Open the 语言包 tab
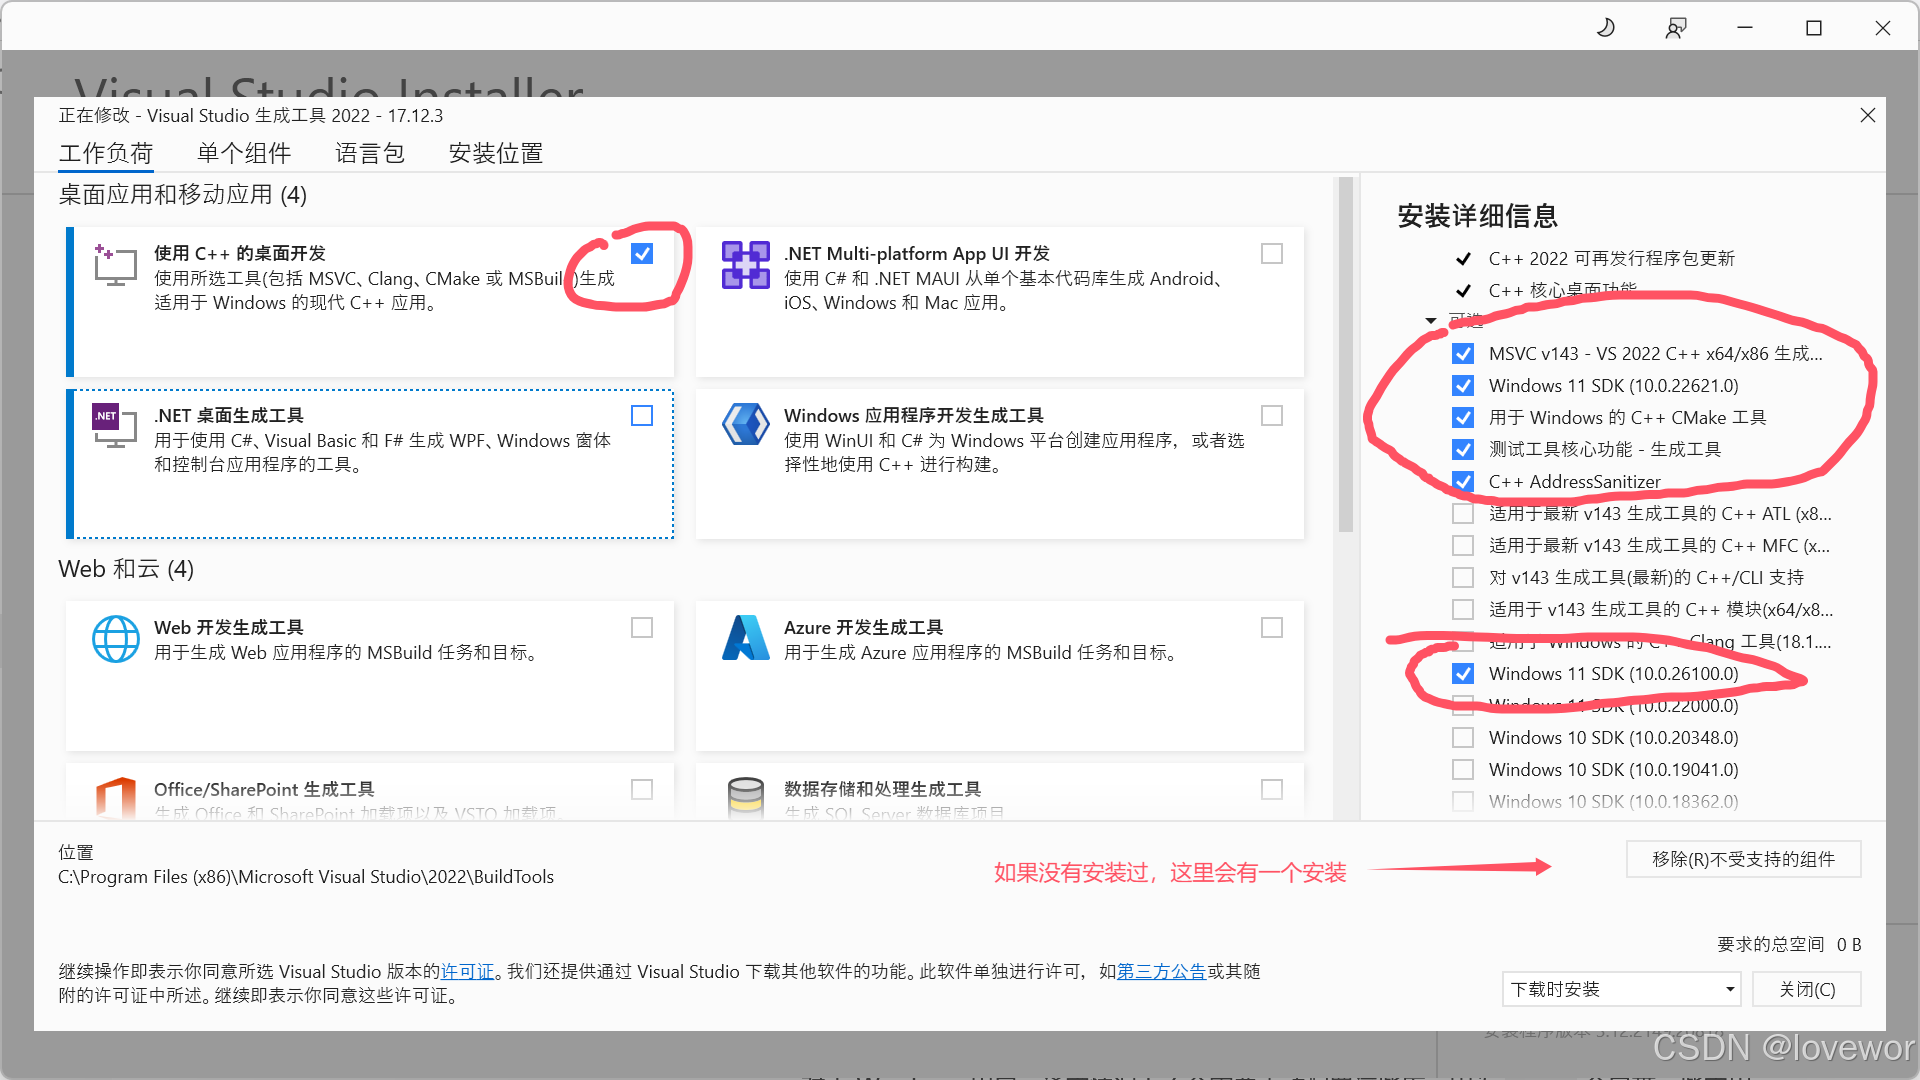The image size is (1920, 1080). coord(370,154)
